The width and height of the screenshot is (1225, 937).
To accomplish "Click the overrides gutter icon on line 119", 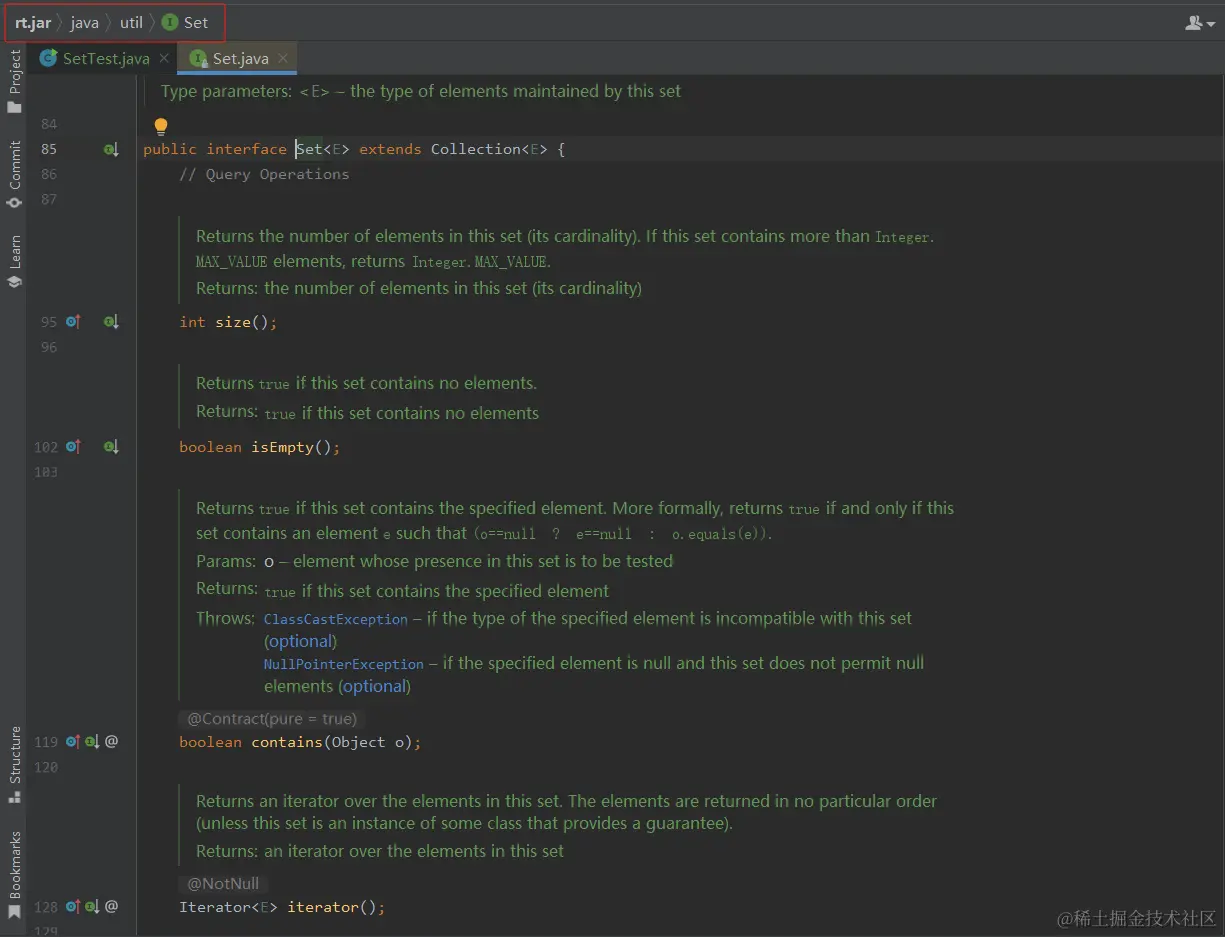I will [x=73, y=742].
